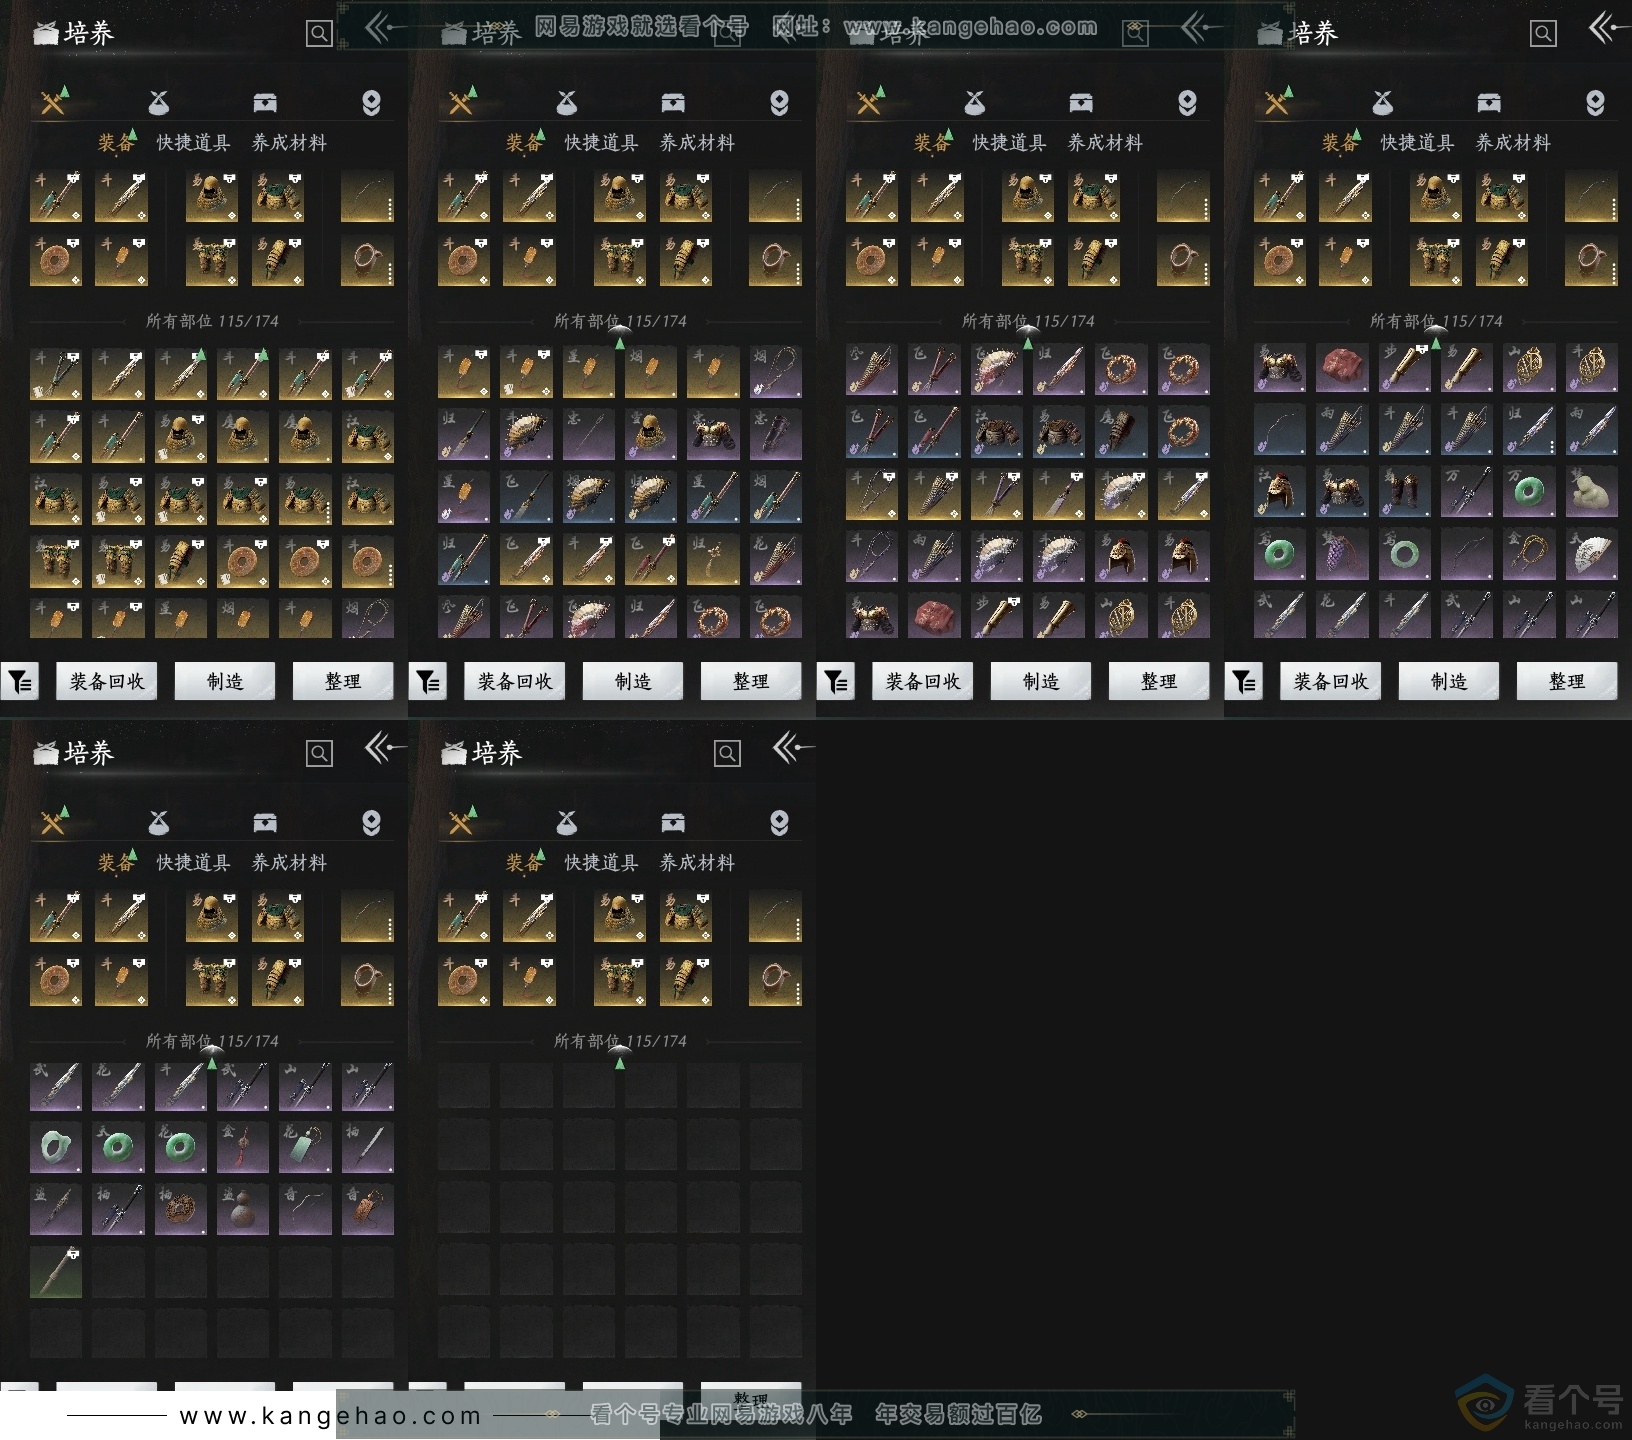Select purple grapes item in top-right panel
1632x1440 pixels.
(x=1342, y=555)
